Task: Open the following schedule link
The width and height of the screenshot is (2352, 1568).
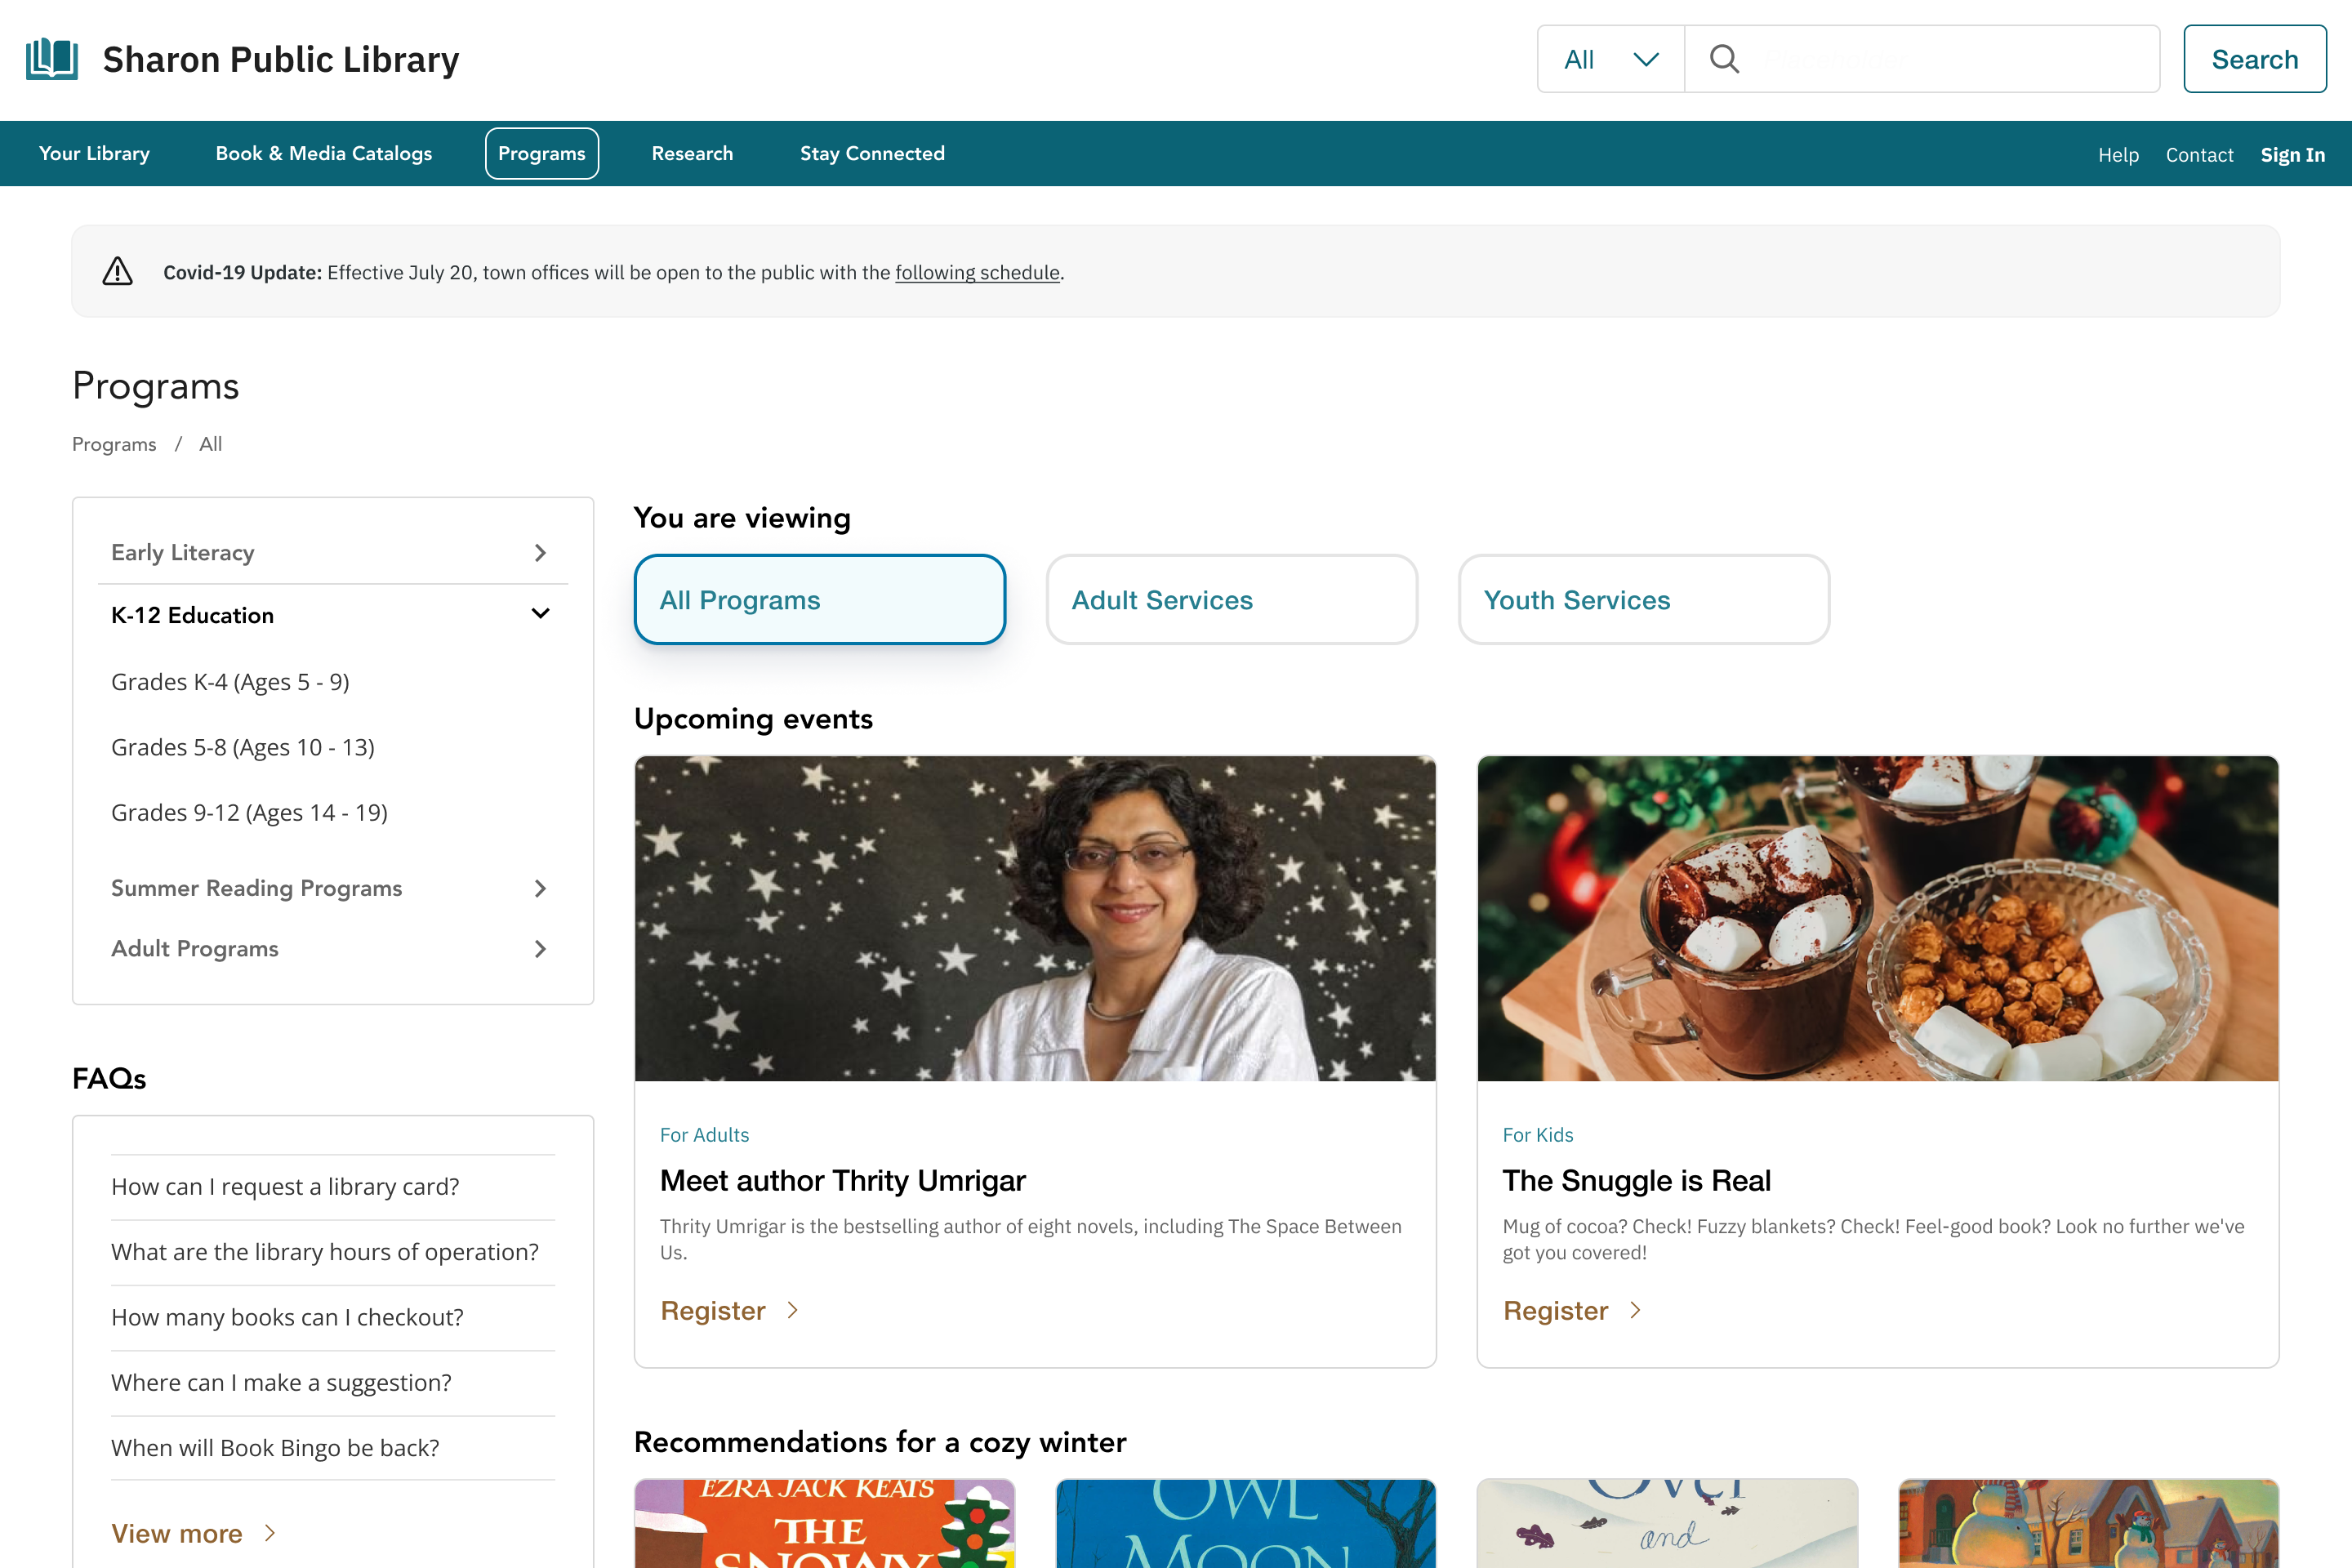Action: [x=977, y=272]
